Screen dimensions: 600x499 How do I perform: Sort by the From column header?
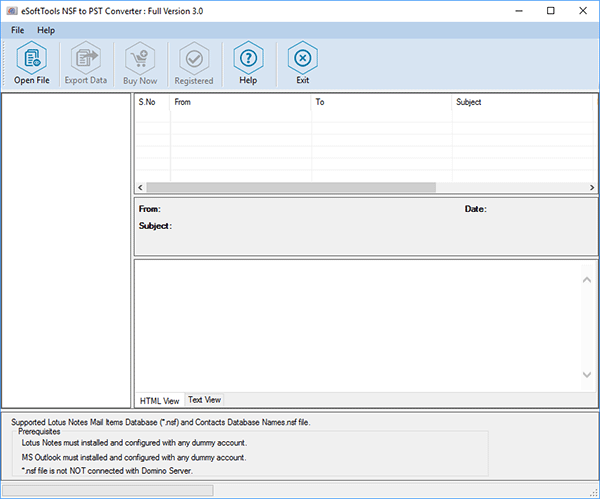tap(240, 102)
